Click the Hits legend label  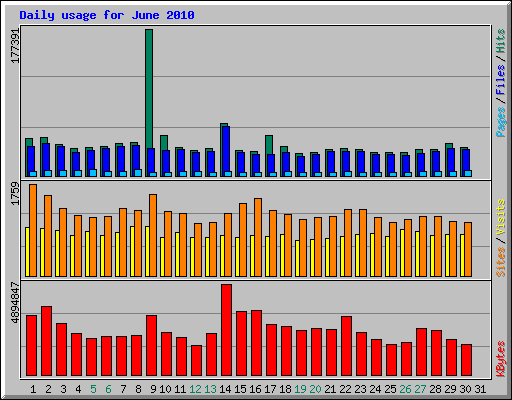click(501, 41)
